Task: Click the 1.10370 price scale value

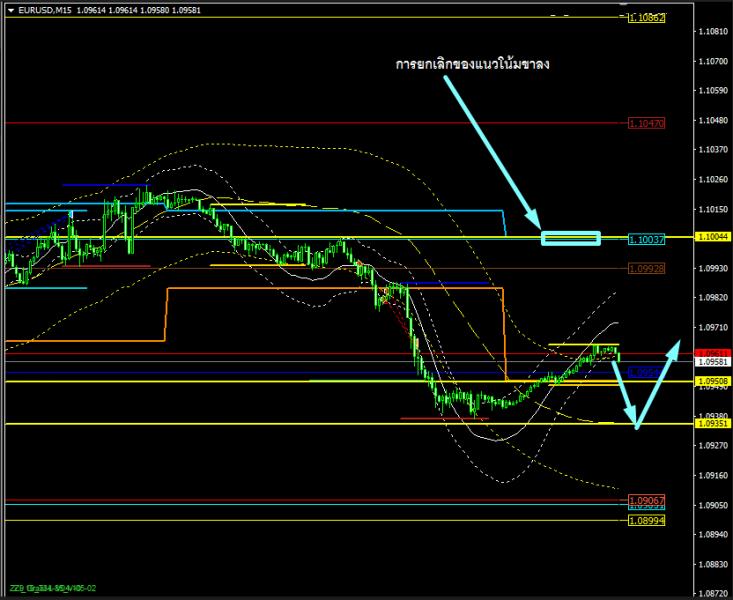Action: 713,149
